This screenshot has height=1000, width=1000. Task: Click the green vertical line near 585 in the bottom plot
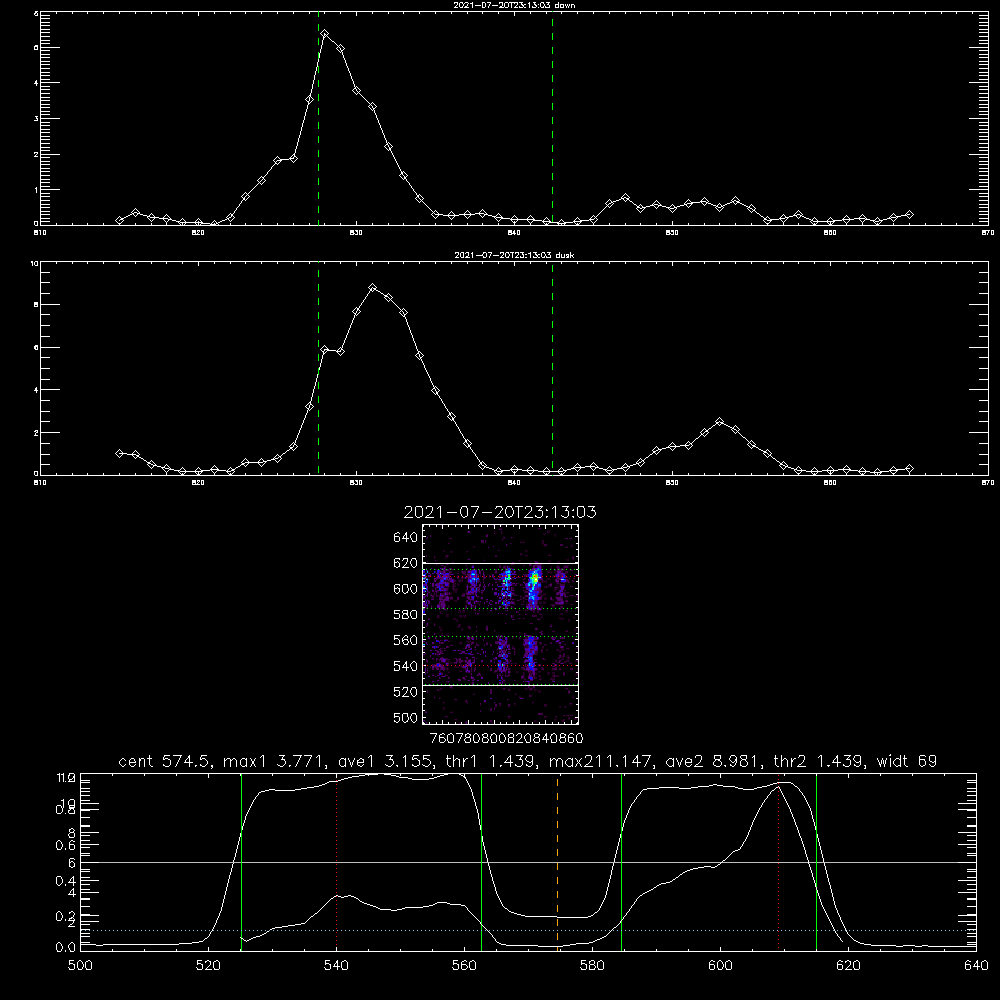(621, 861)
